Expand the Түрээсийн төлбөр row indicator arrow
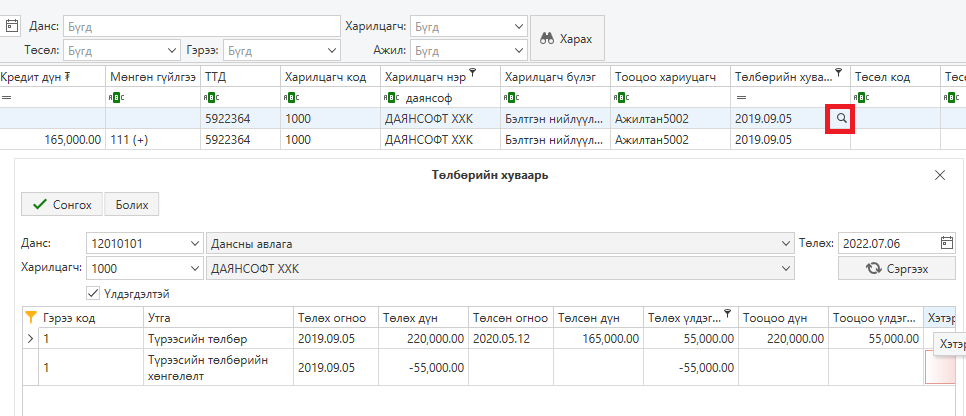The width and height of the screenshot is (966, 416). pos(30,338)
